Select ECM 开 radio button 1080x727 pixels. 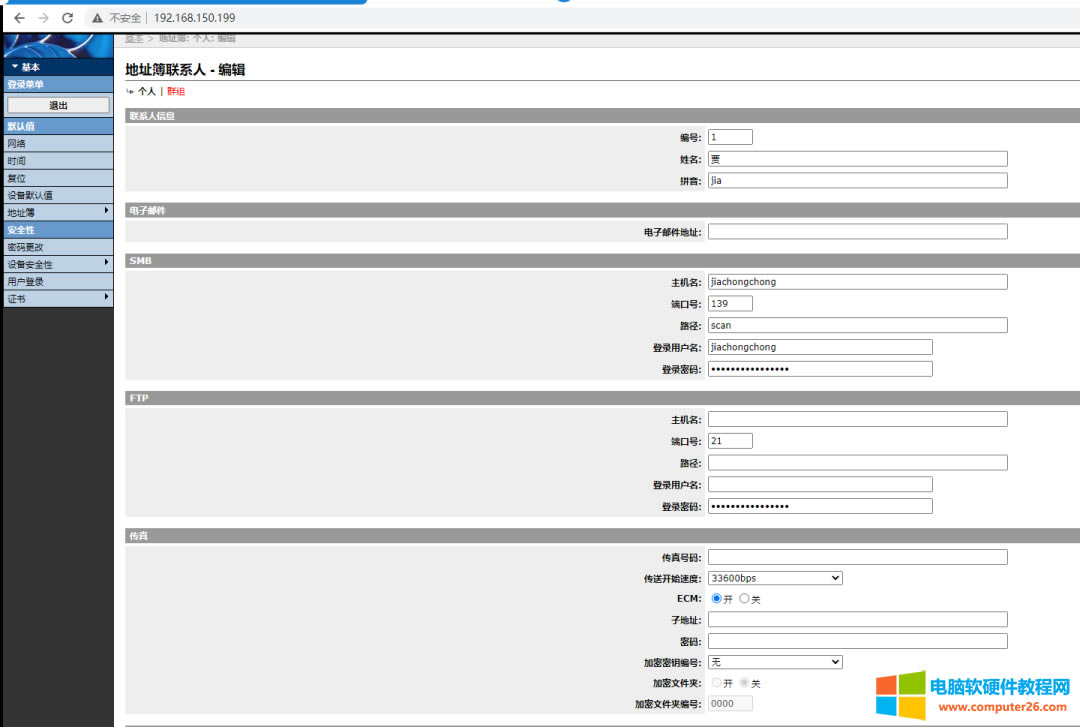(716, 598)
